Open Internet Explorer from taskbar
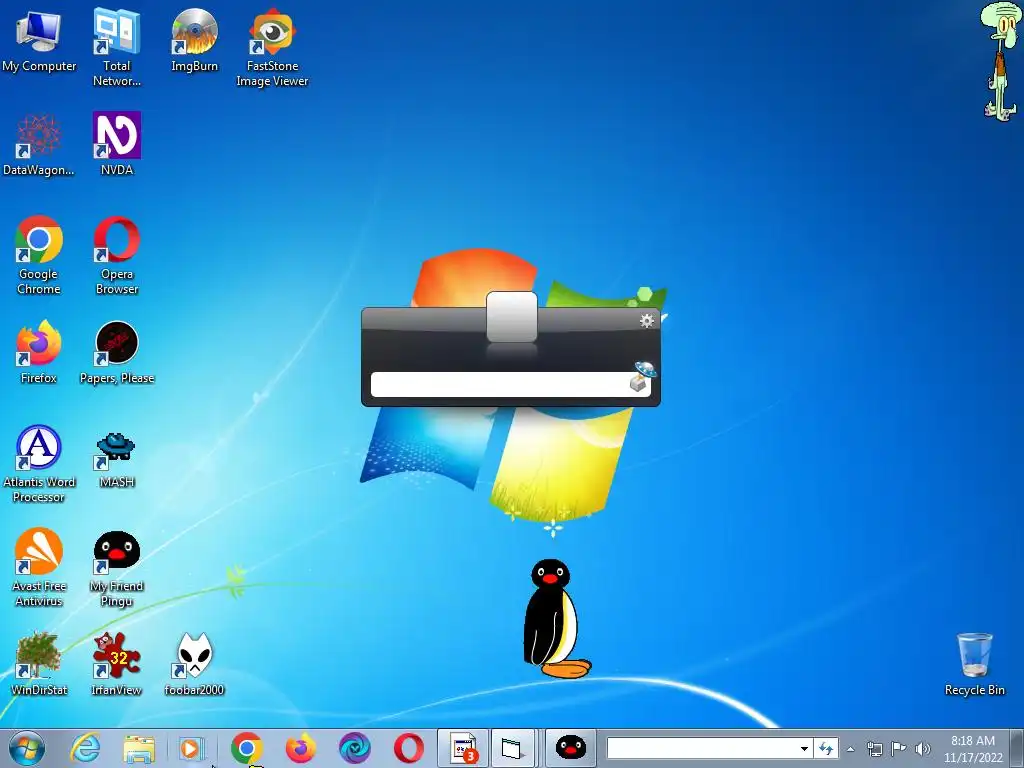Screen dimensions: 1024x768 coord(86,748)
